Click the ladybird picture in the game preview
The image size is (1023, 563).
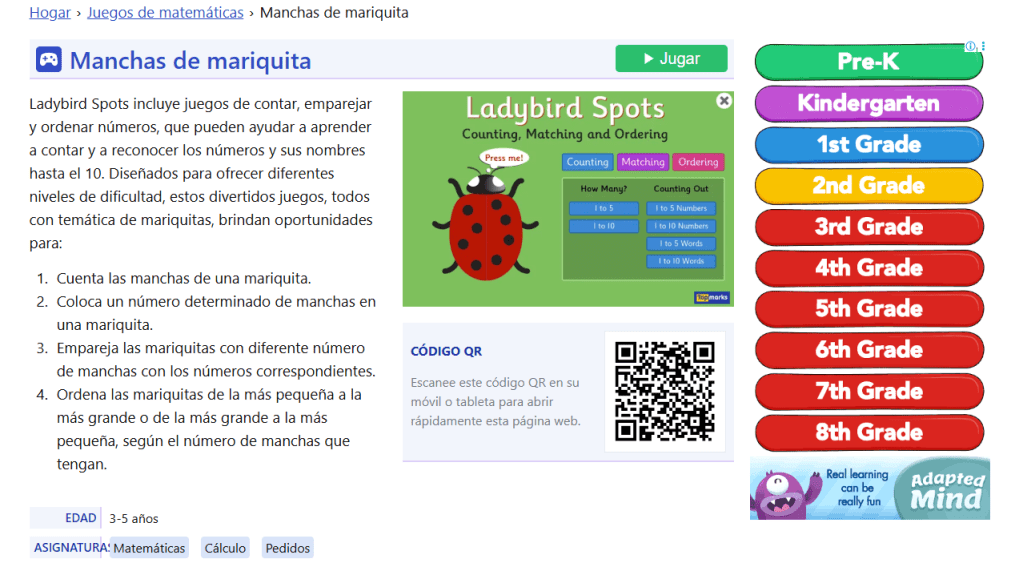click(489, 226)
